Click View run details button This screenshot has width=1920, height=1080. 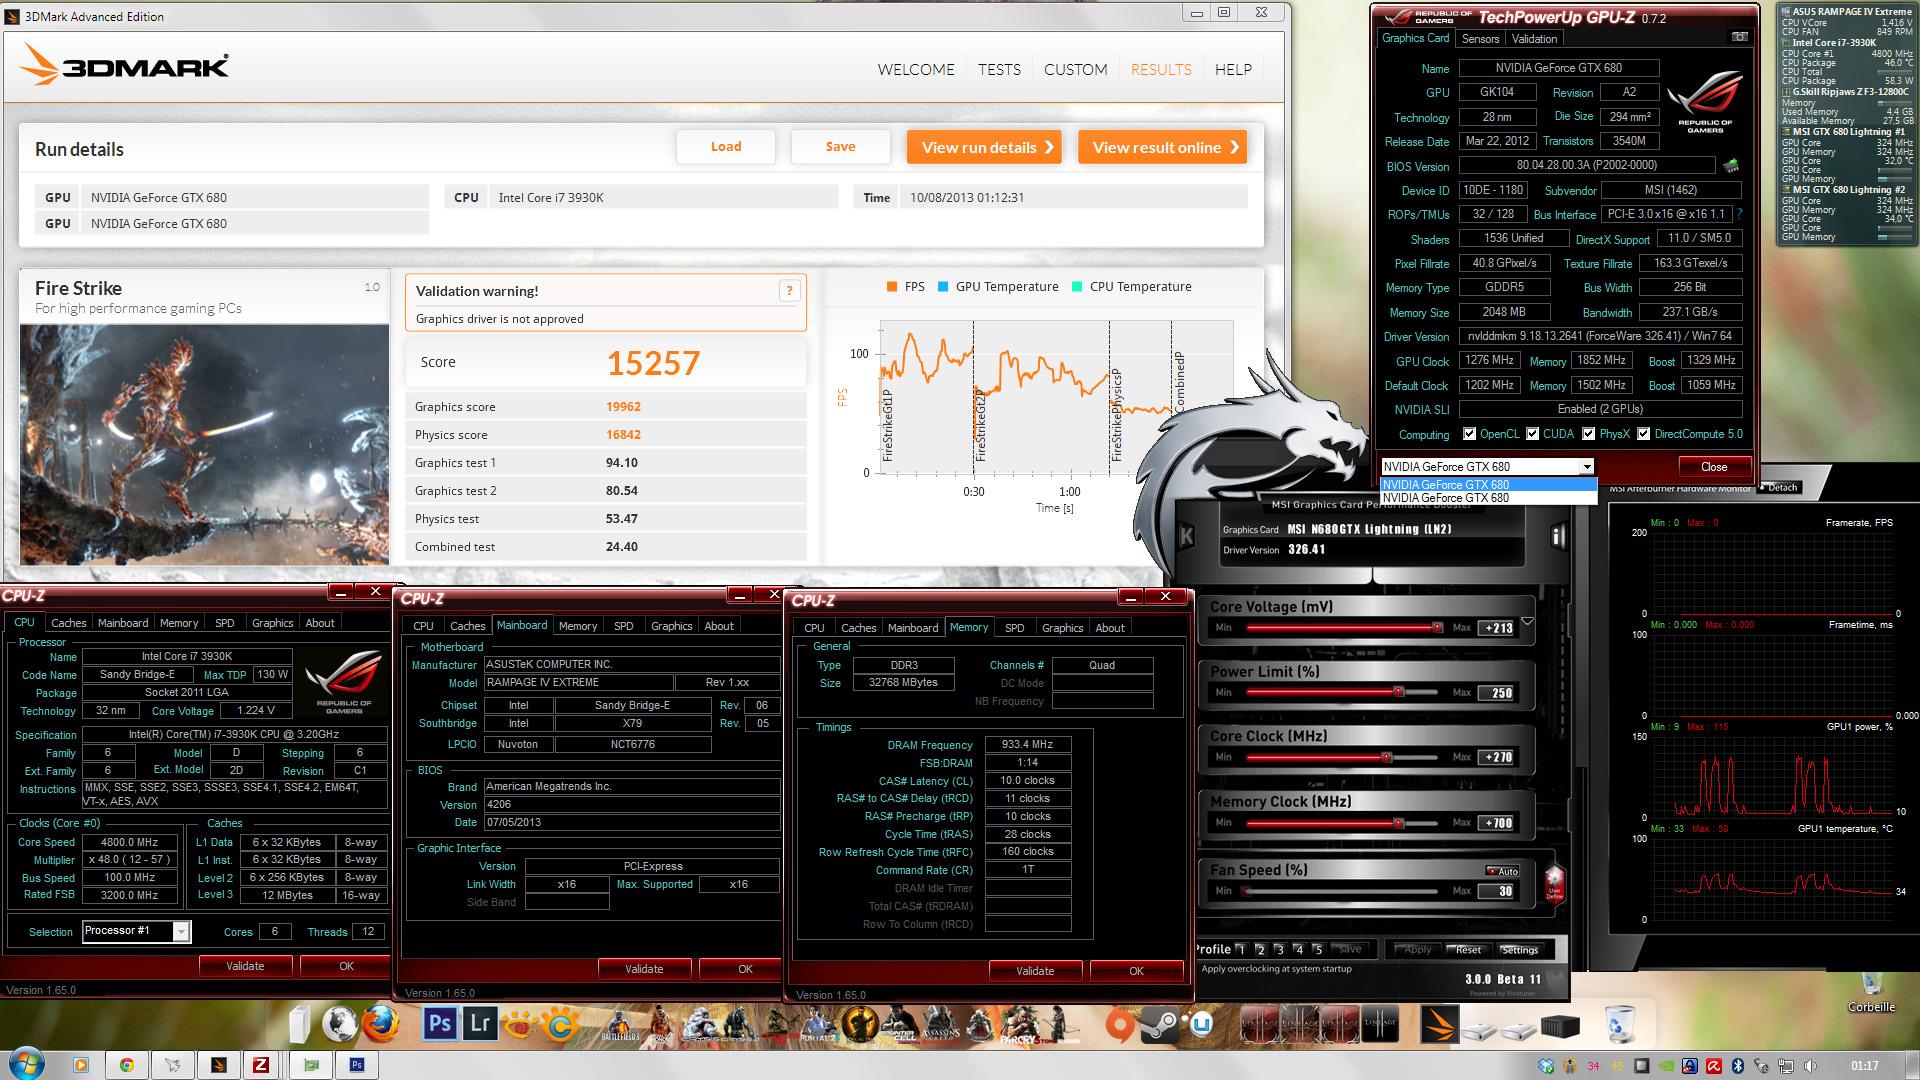(x=984, y=147)
